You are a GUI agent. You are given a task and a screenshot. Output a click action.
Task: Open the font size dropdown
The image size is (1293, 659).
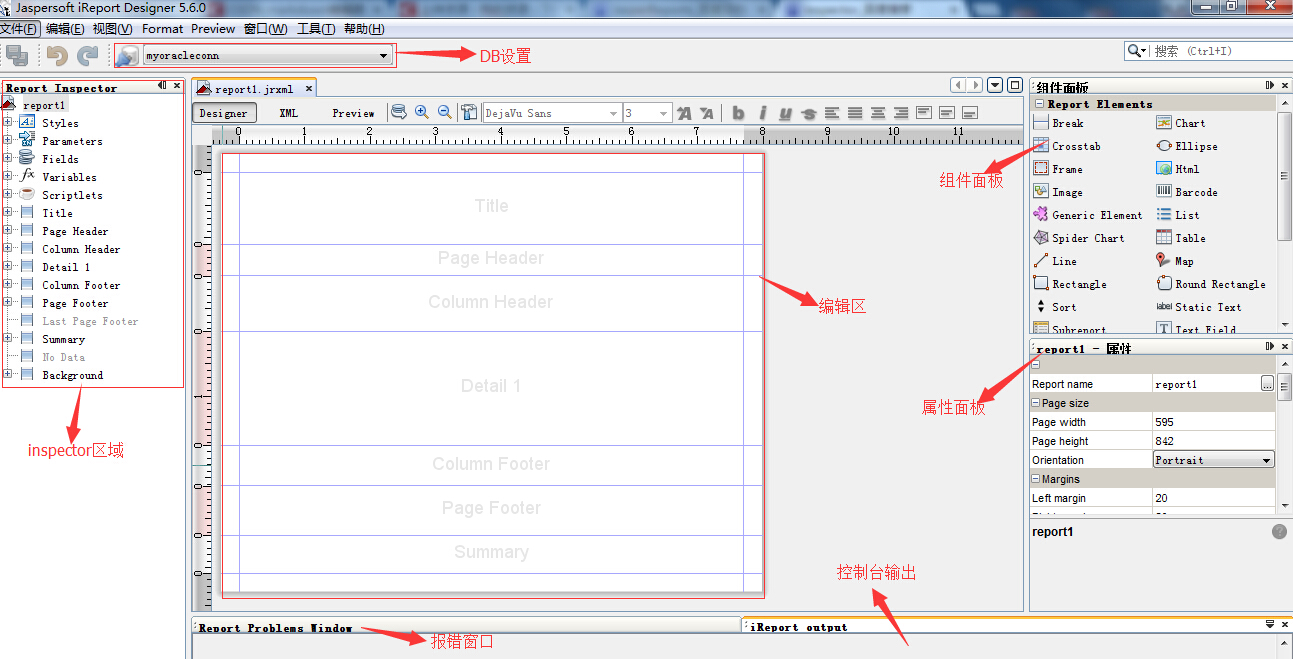[x=663, y=114]
